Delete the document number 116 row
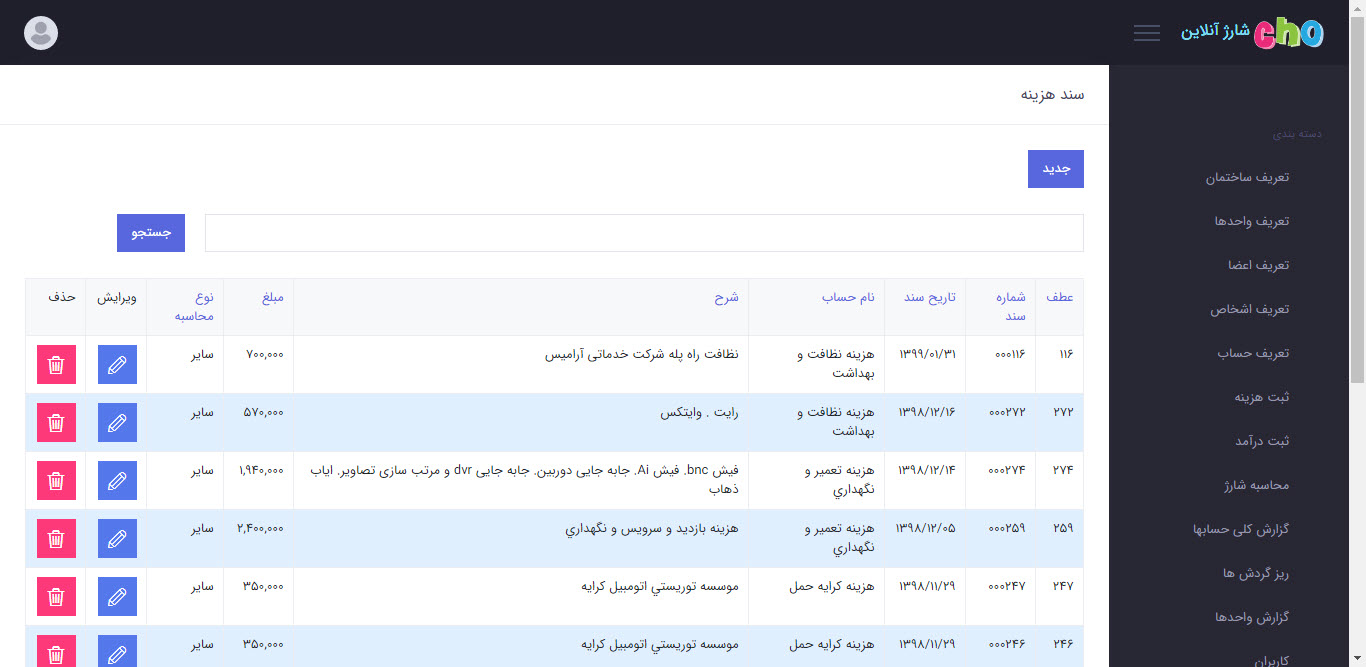This screenshot has width=1366, height=667. point(56,364)
